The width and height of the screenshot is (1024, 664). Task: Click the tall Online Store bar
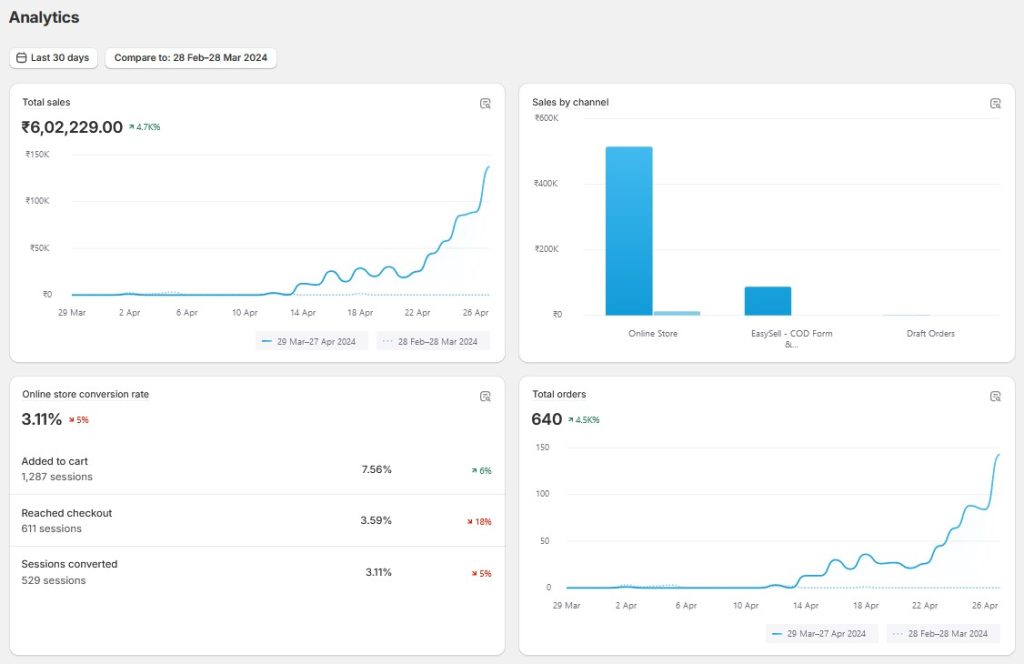pos(628,231)
